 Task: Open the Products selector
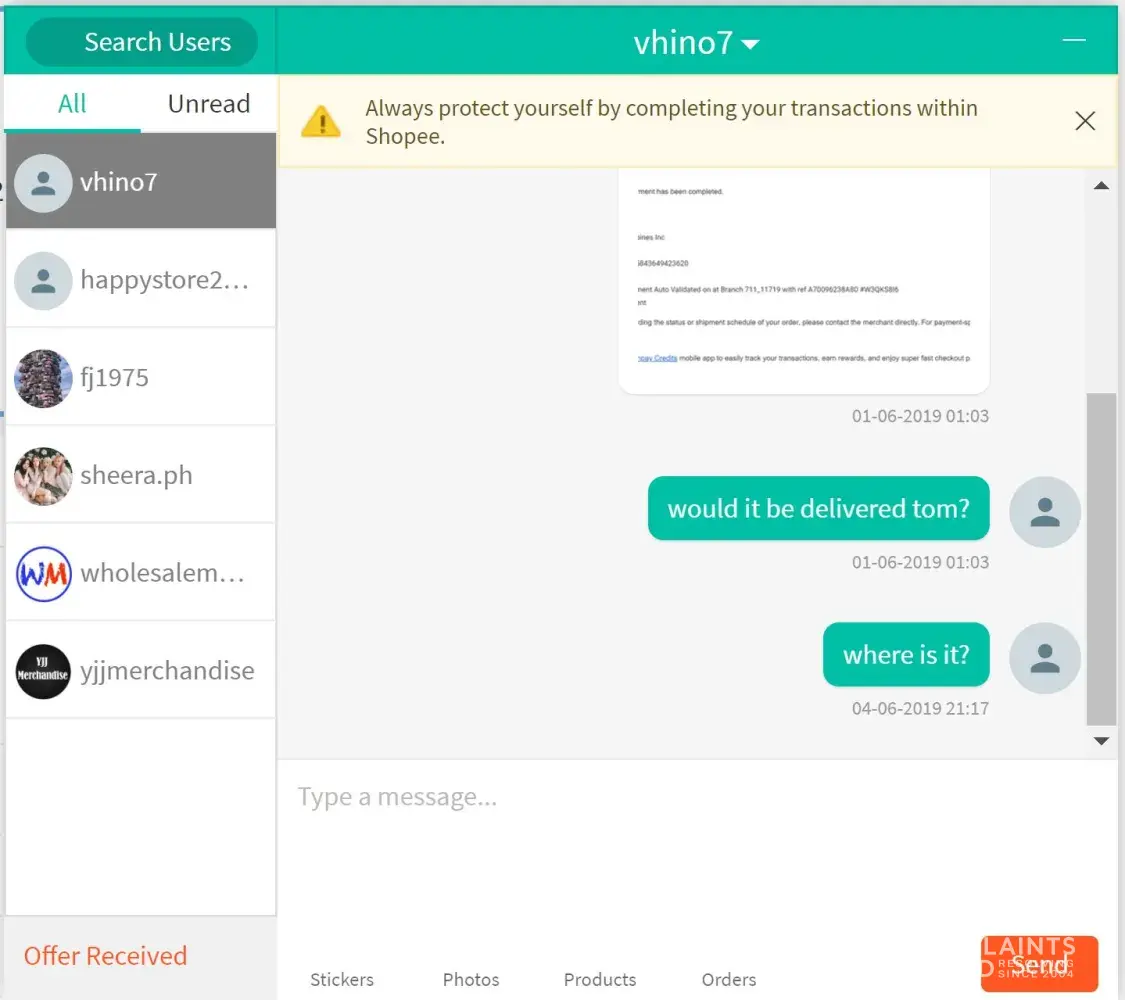[600, 979]
